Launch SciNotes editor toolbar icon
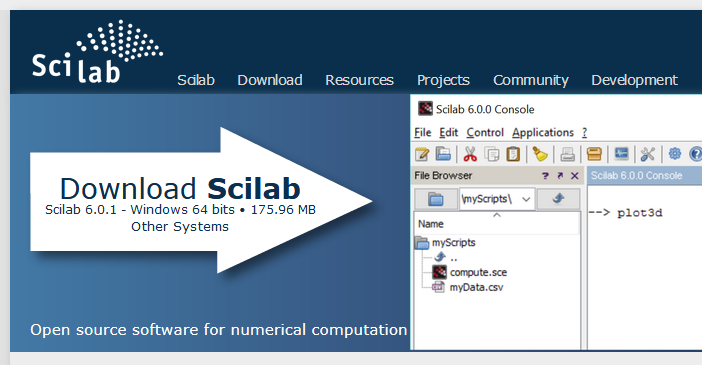 click(x=422, y=155)
